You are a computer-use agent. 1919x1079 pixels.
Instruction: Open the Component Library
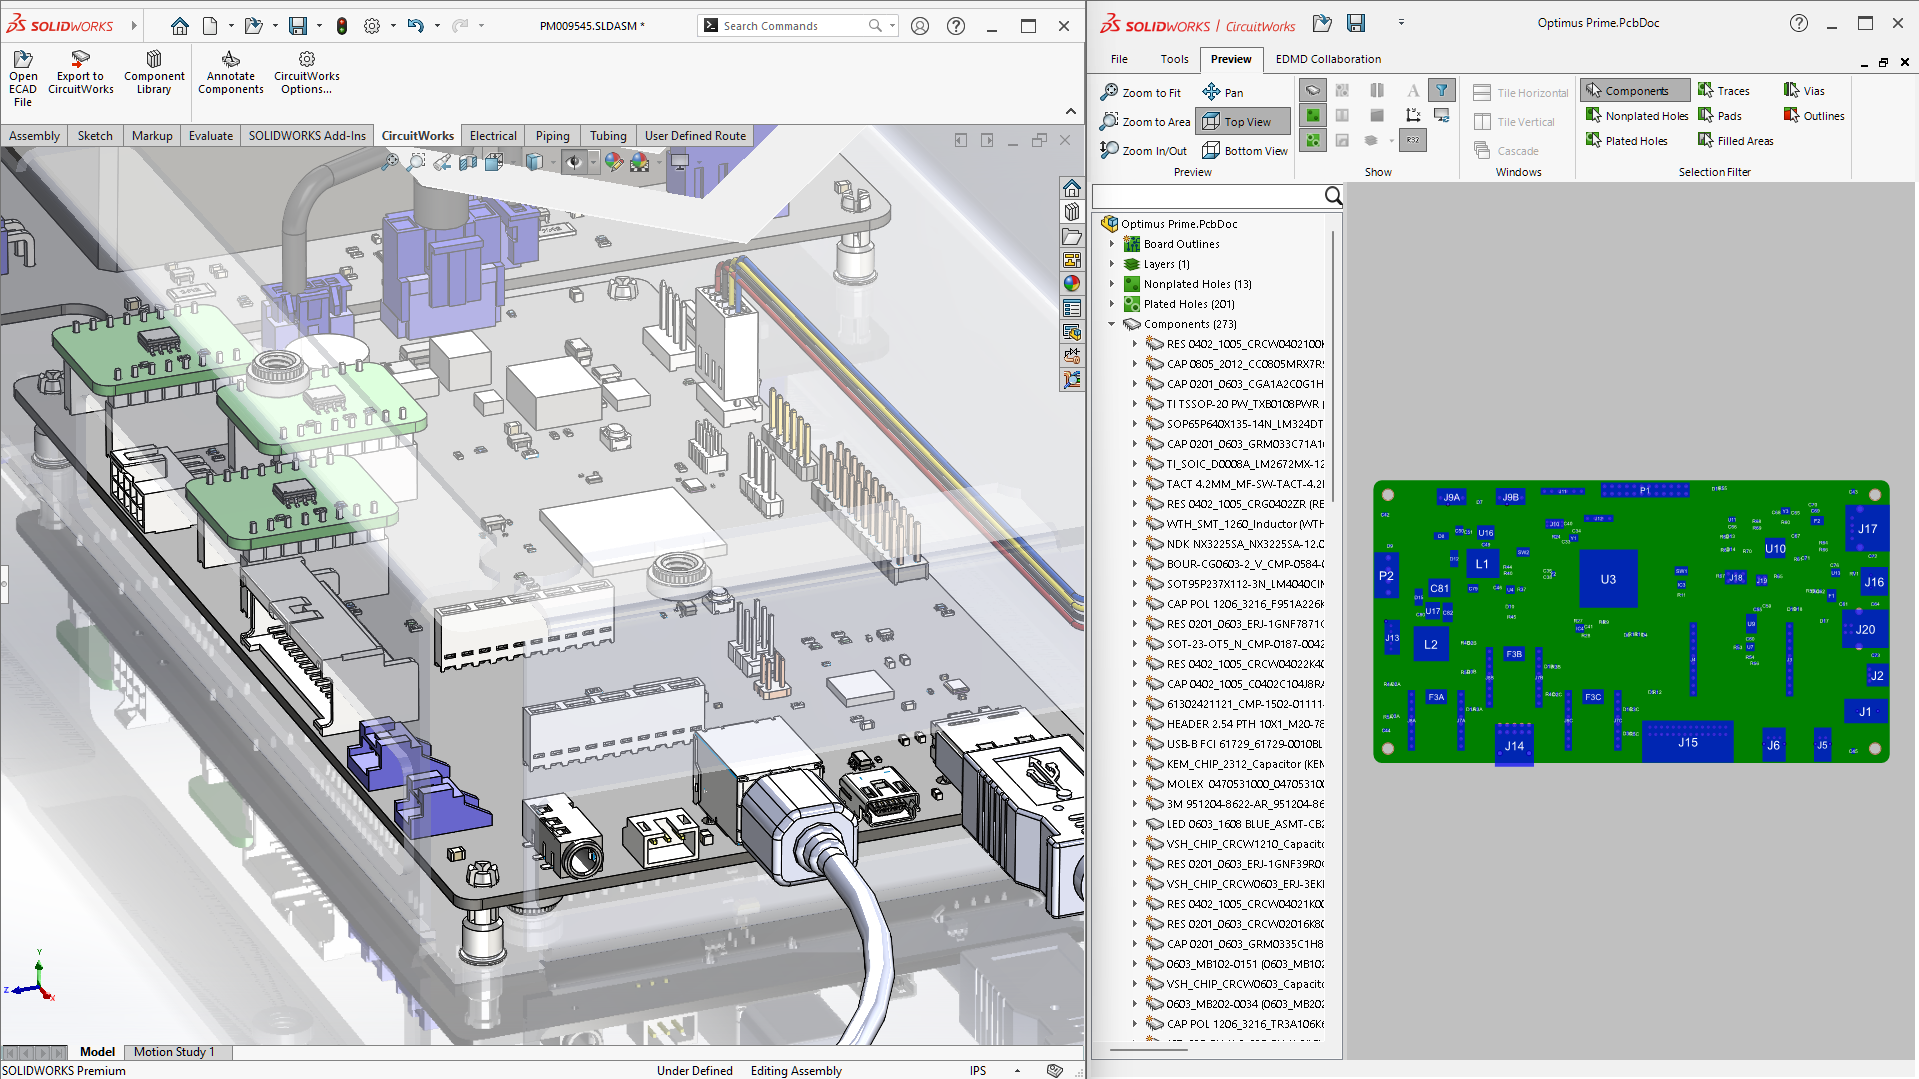point(154,70)
